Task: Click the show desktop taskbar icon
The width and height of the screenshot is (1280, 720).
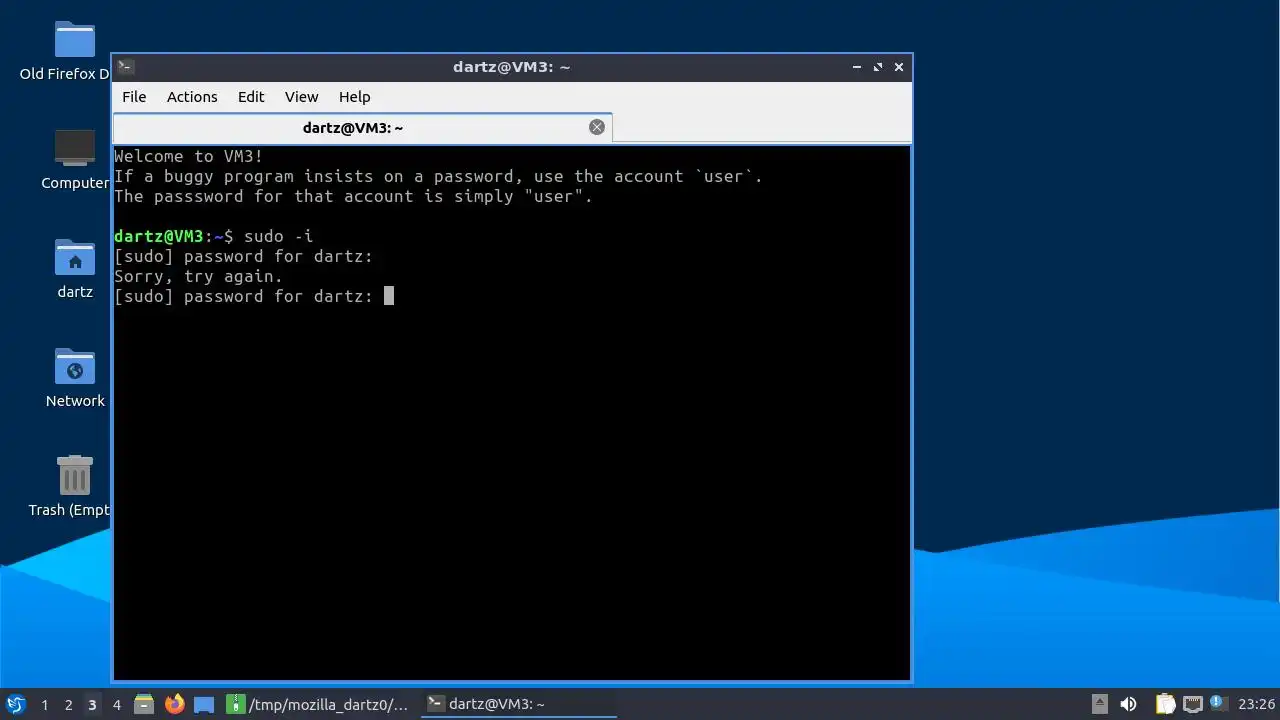Action: click(x=204, y=704)
